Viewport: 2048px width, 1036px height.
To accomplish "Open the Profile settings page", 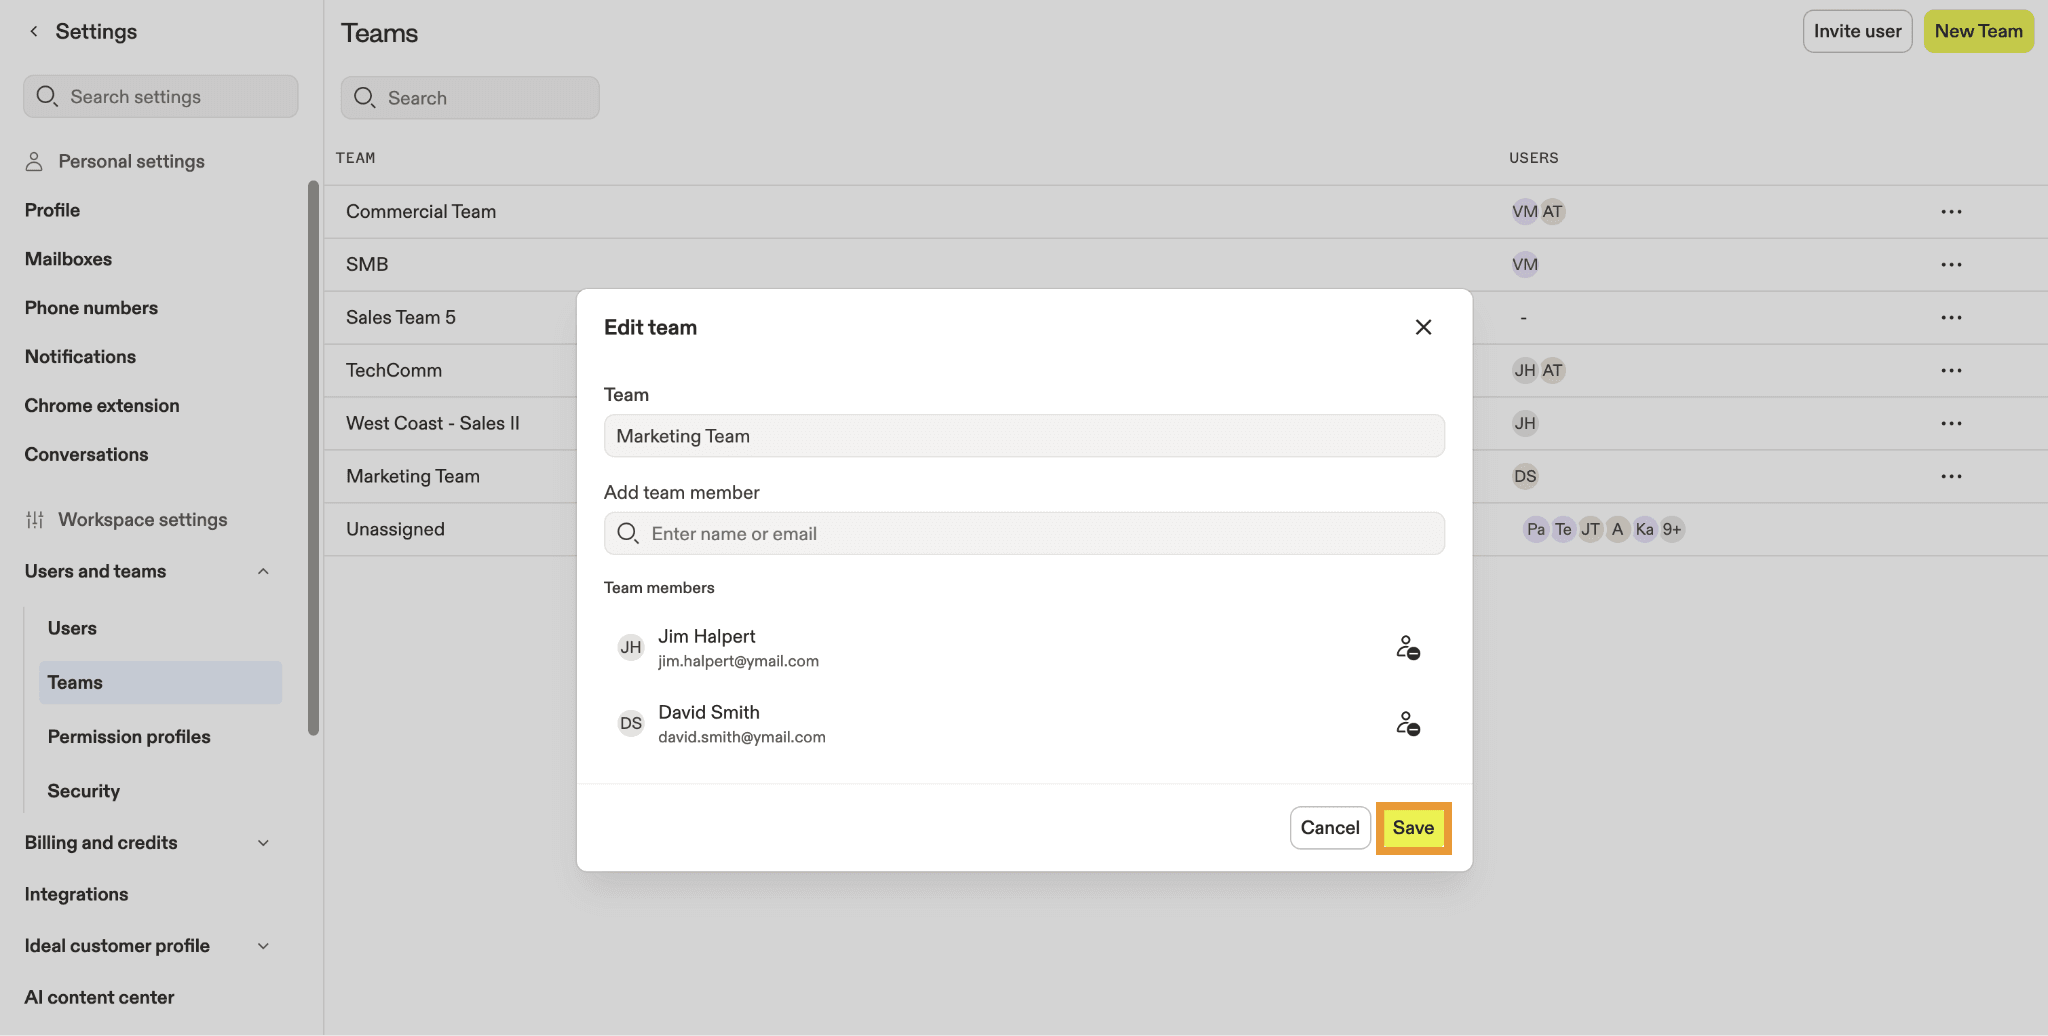I will [52, 210].
